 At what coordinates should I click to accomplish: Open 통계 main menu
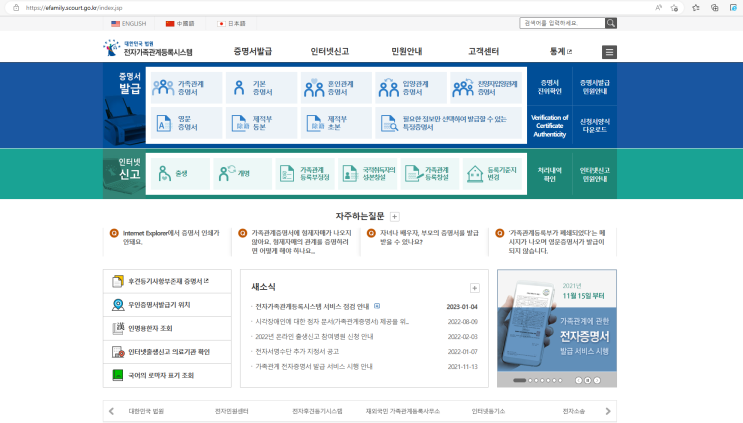click(x=561, y=51)
